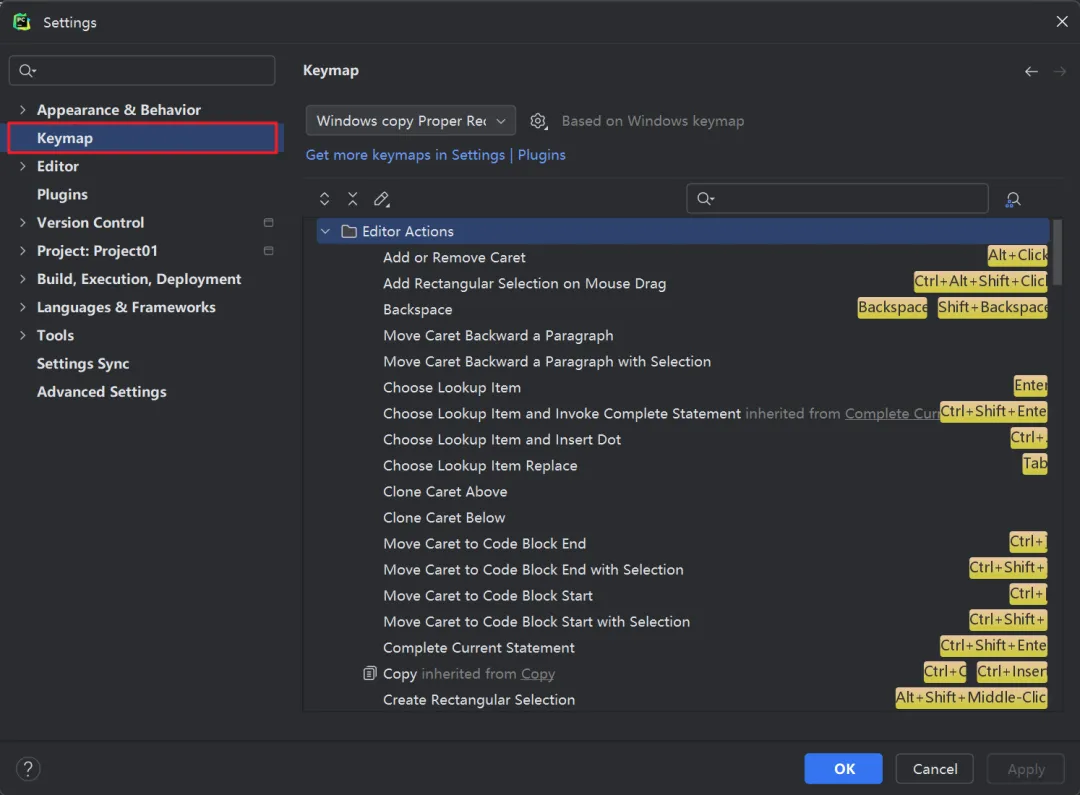Click the back navigation arrow

click(x=1031, y=71)
